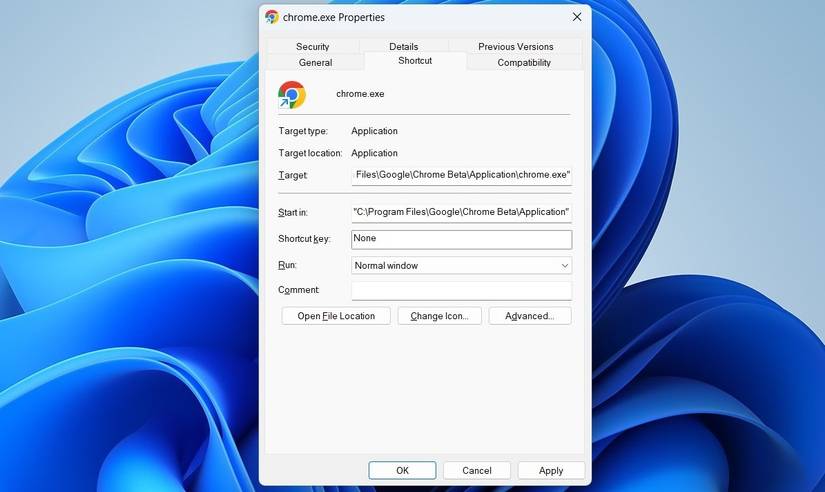Click the empty Comment field
This screenshot has height=492, width=825.
click(461, 290)
